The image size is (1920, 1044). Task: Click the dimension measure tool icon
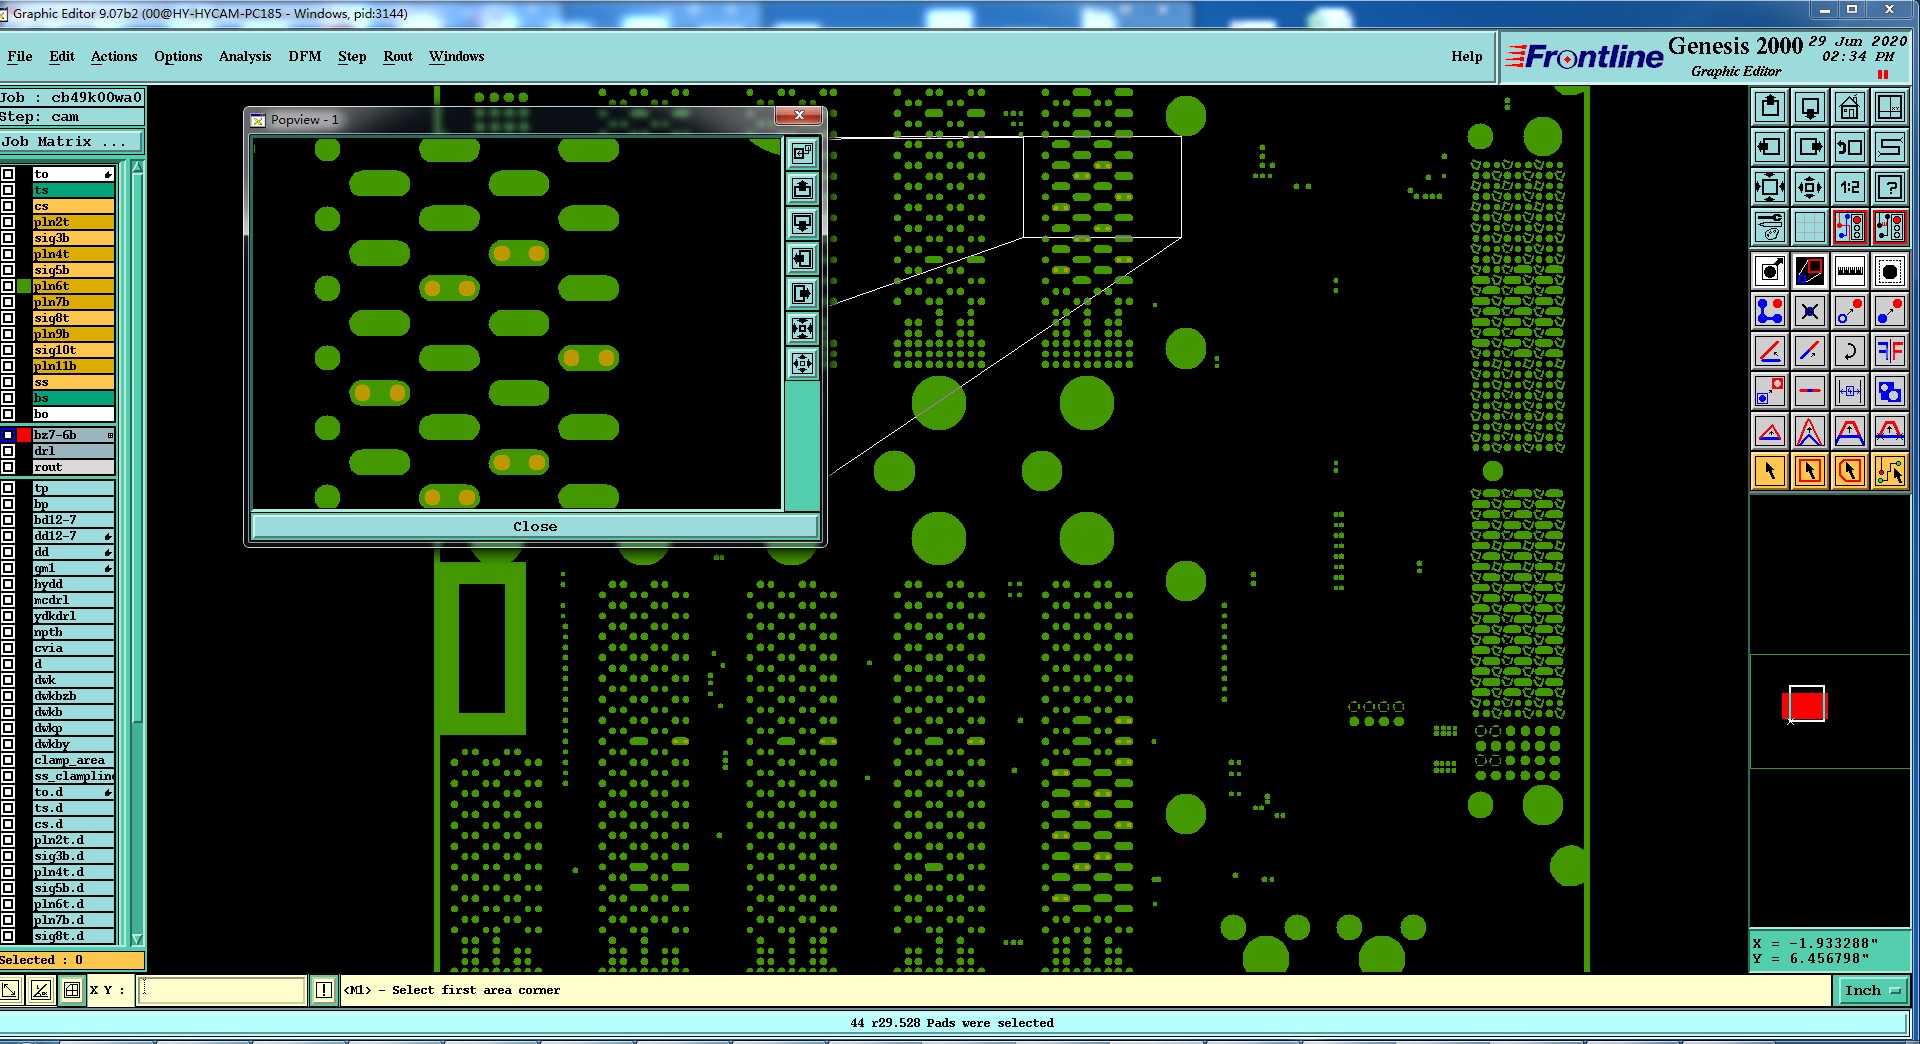[x=1850, y=391]
